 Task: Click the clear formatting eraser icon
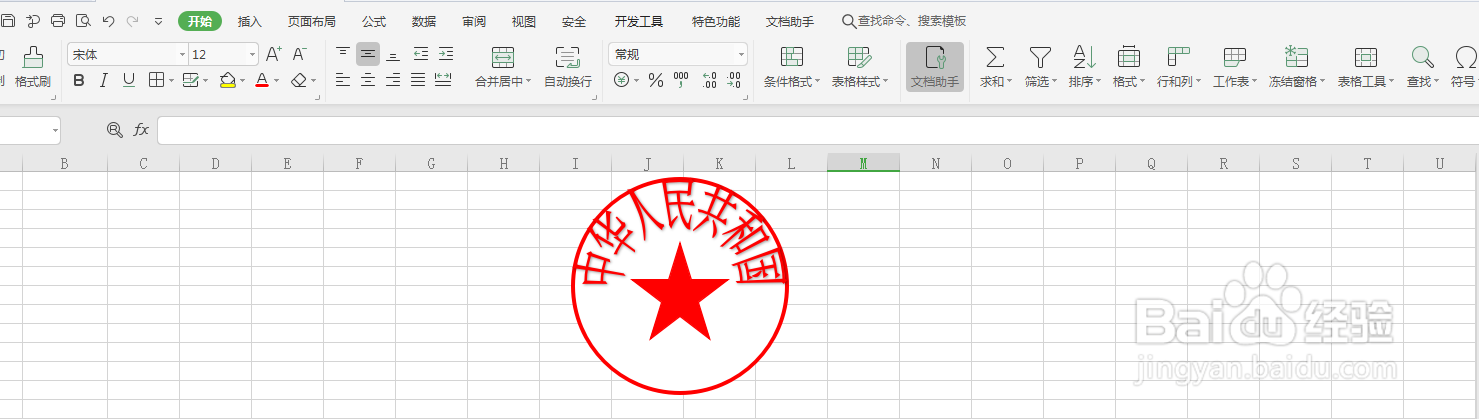(x=298, y=80)
